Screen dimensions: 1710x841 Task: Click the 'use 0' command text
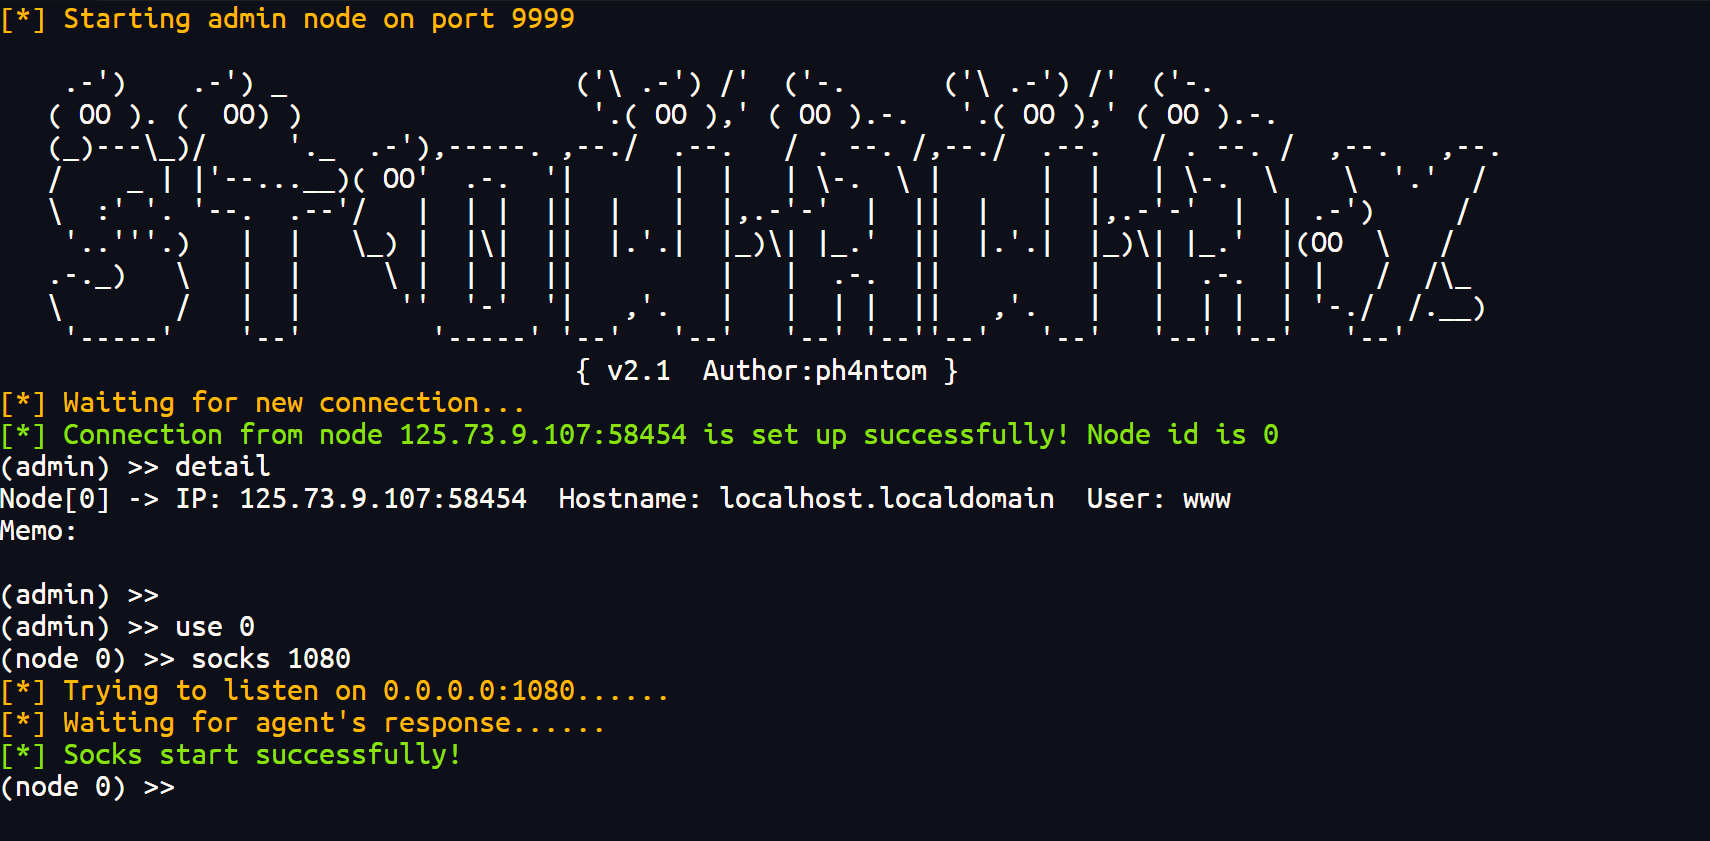pos(215,627)
